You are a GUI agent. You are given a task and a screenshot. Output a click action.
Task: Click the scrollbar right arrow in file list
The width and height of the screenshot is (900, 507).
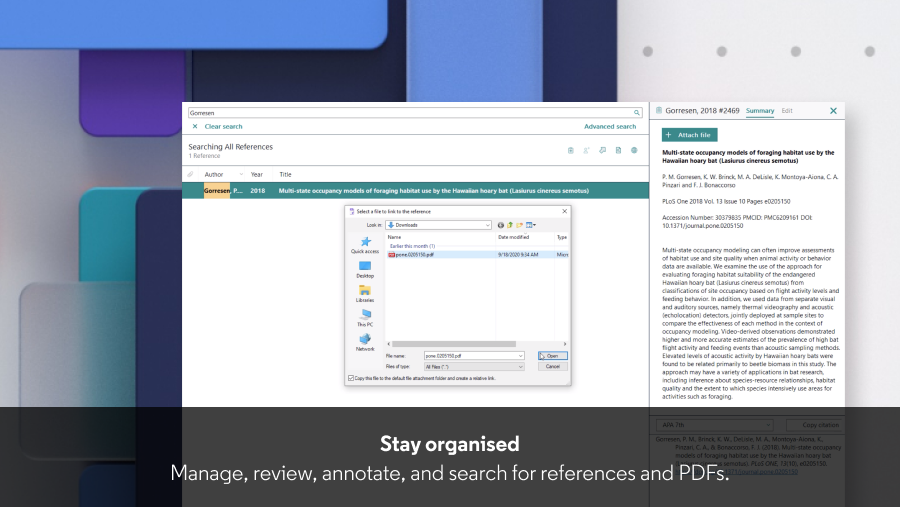pos(565,344)
